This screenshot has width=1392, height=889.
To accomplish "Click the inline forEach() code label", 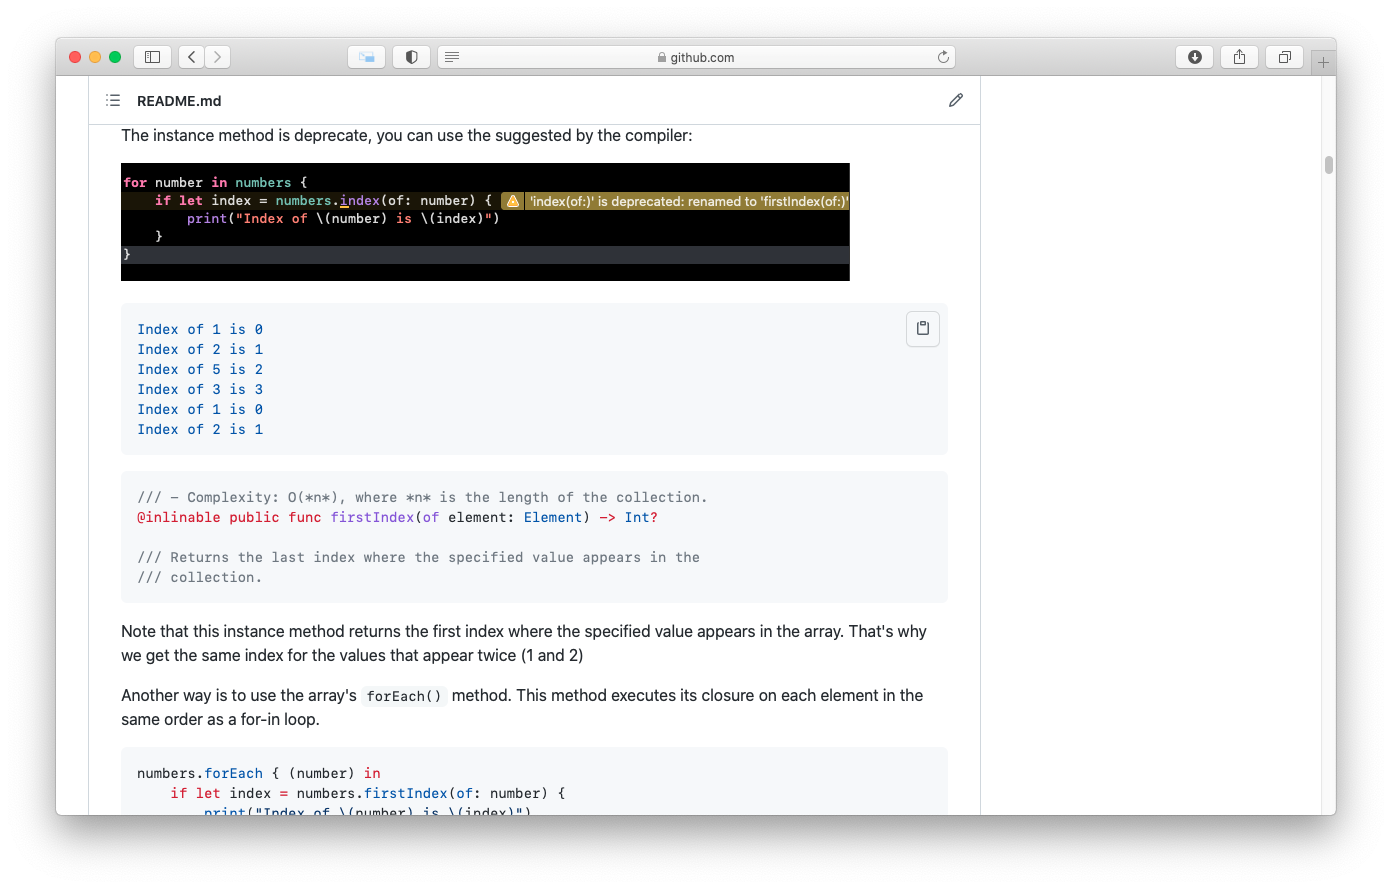I will click(x=404, y=696).
